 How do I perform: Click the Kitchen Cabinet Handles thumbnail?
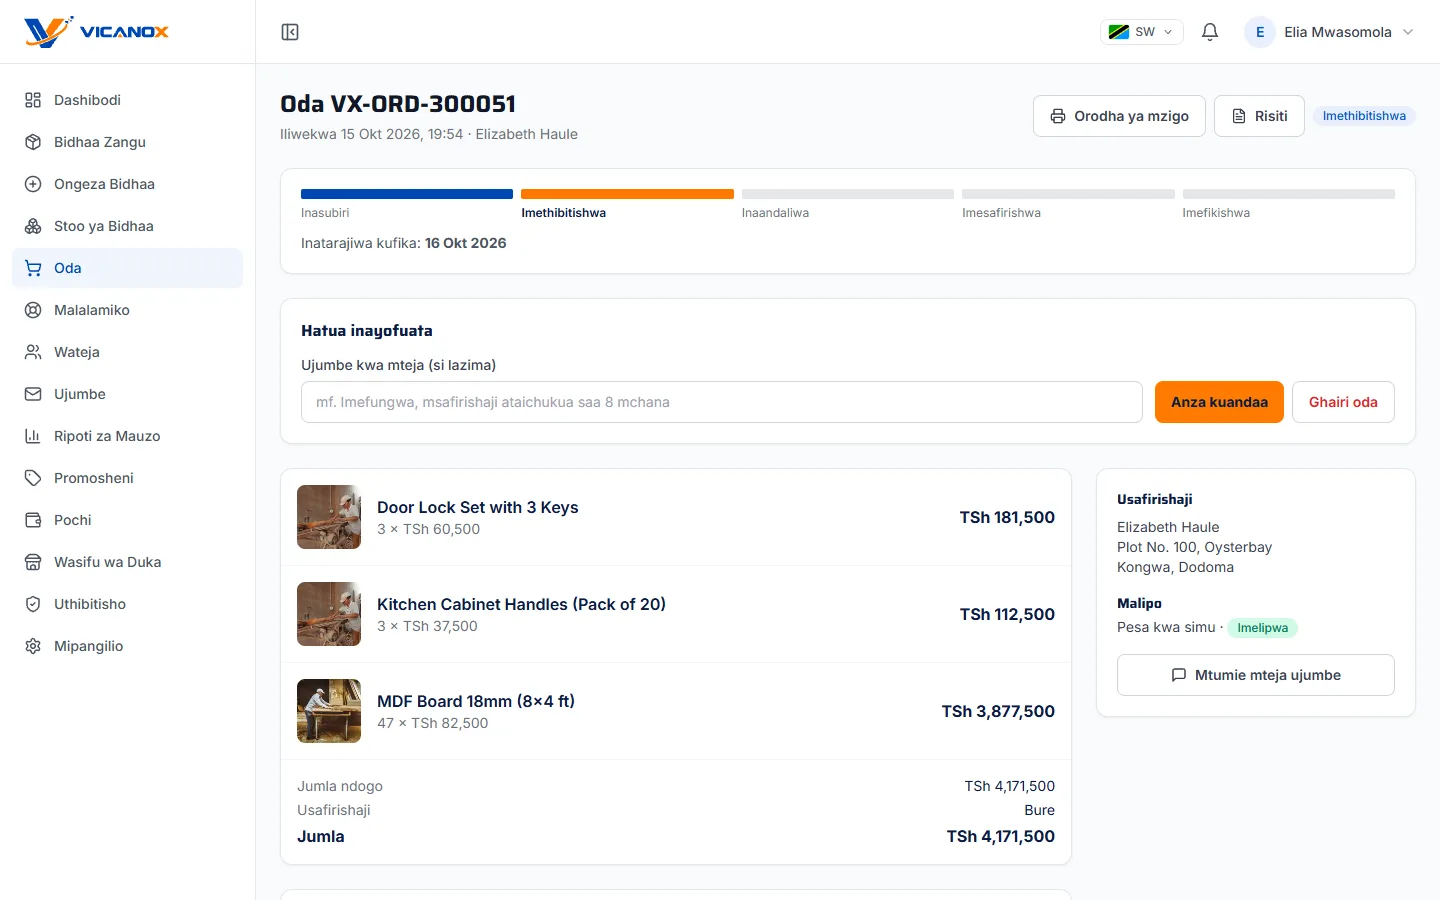[329, 614]
